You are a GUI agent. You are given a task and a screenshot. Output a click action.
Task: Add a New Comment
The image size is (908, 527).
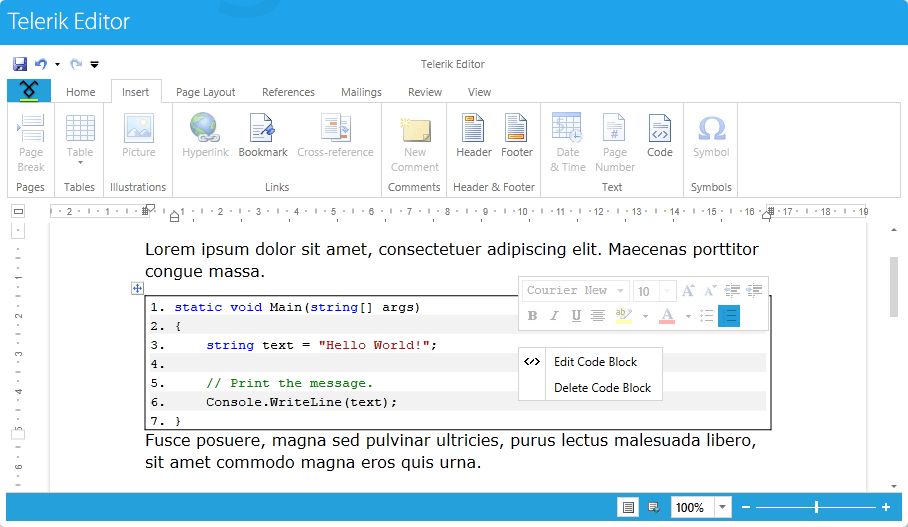(415, 143)
